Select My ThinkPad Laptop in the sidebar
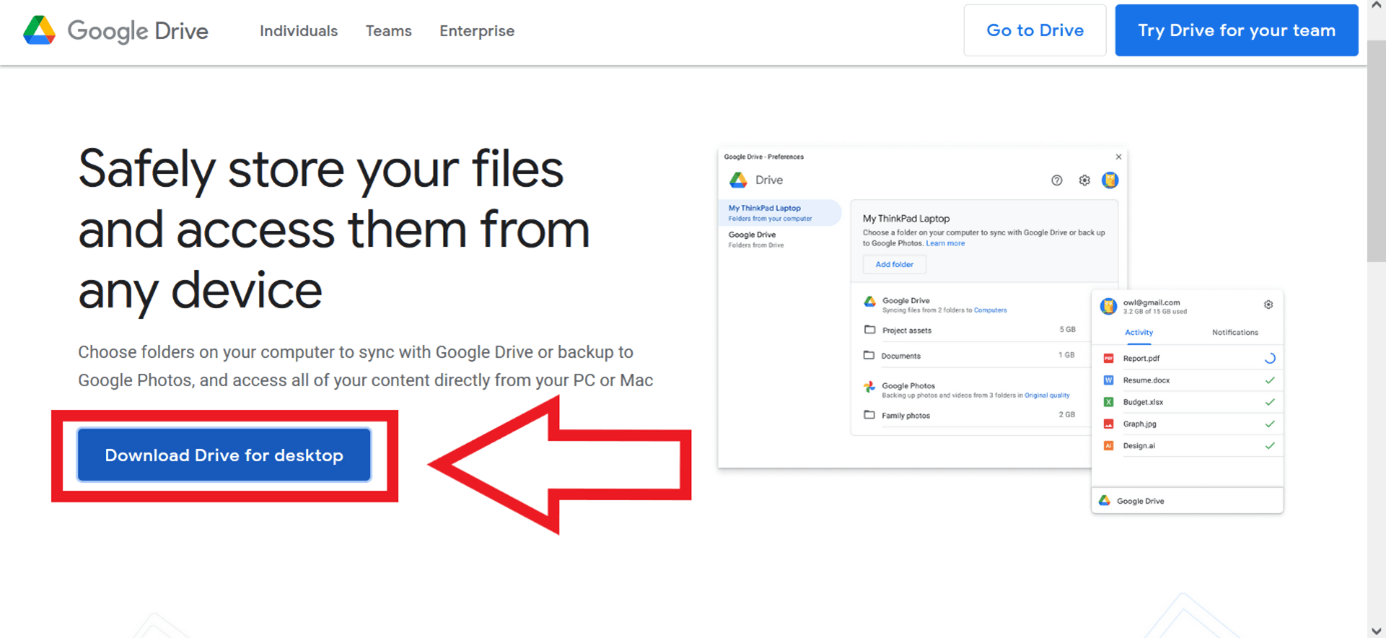Image resolution: width=1386 pixels, height=638 pixels. (765, 209)
